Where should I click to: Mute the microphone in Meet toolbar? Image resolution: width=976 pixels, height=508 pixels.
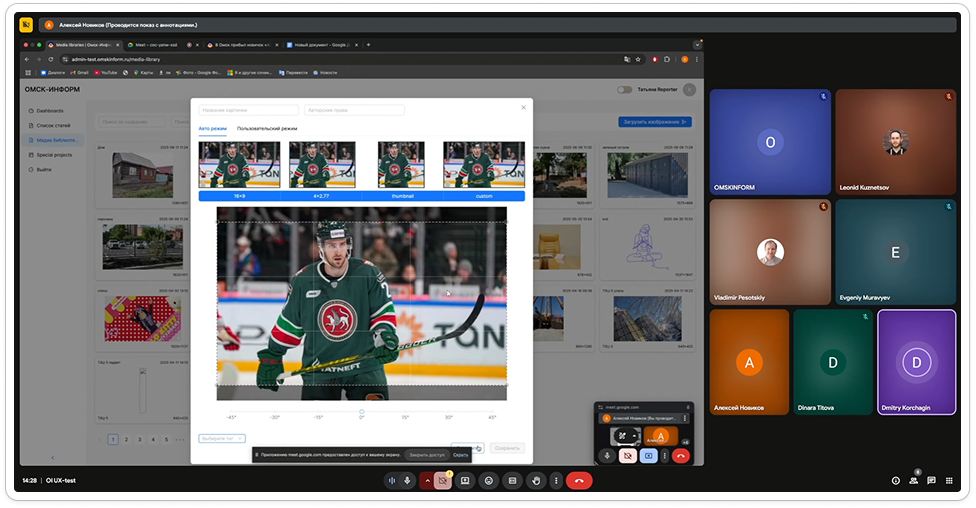(x=407, y=481)
